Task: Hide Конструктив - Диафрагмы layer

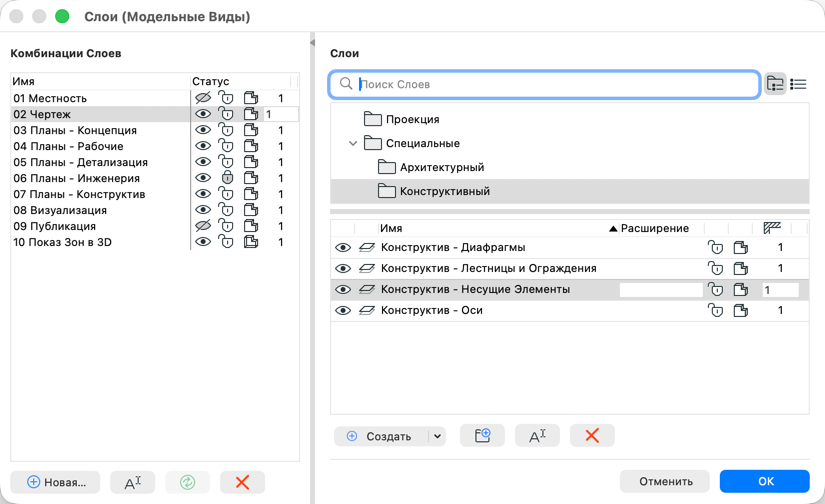Action: click(x=343, y=247)
